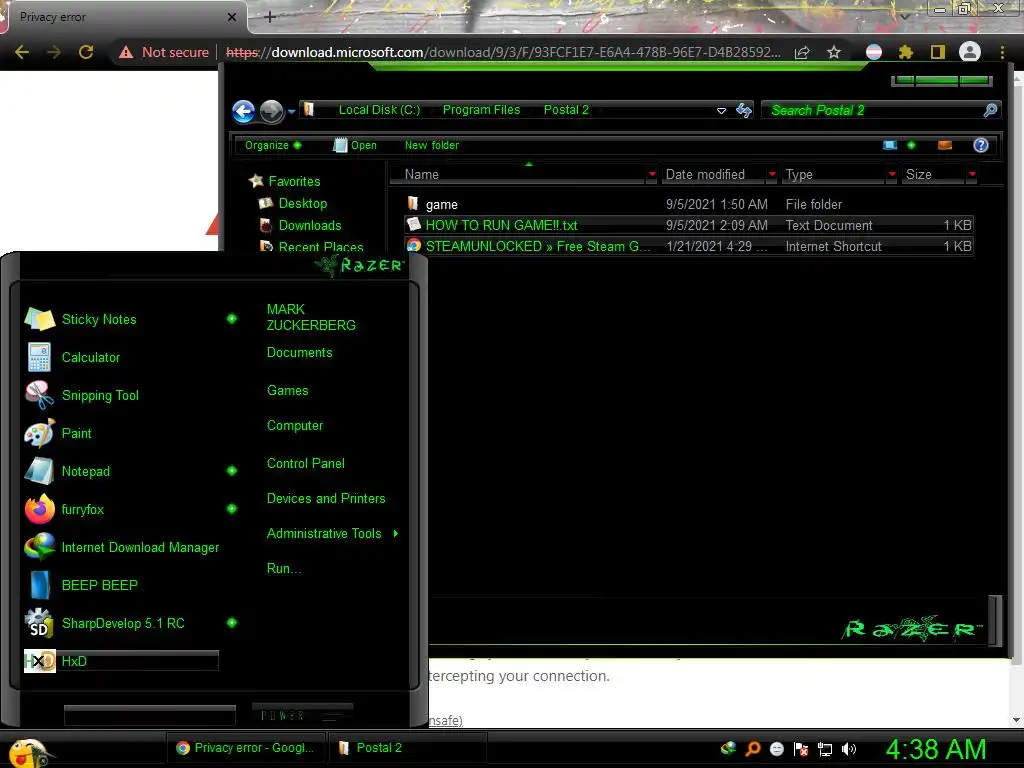This screenshot has height=768, width=1024.
Task: Open the Date modified column dropdown
Action: pos(772,174)
